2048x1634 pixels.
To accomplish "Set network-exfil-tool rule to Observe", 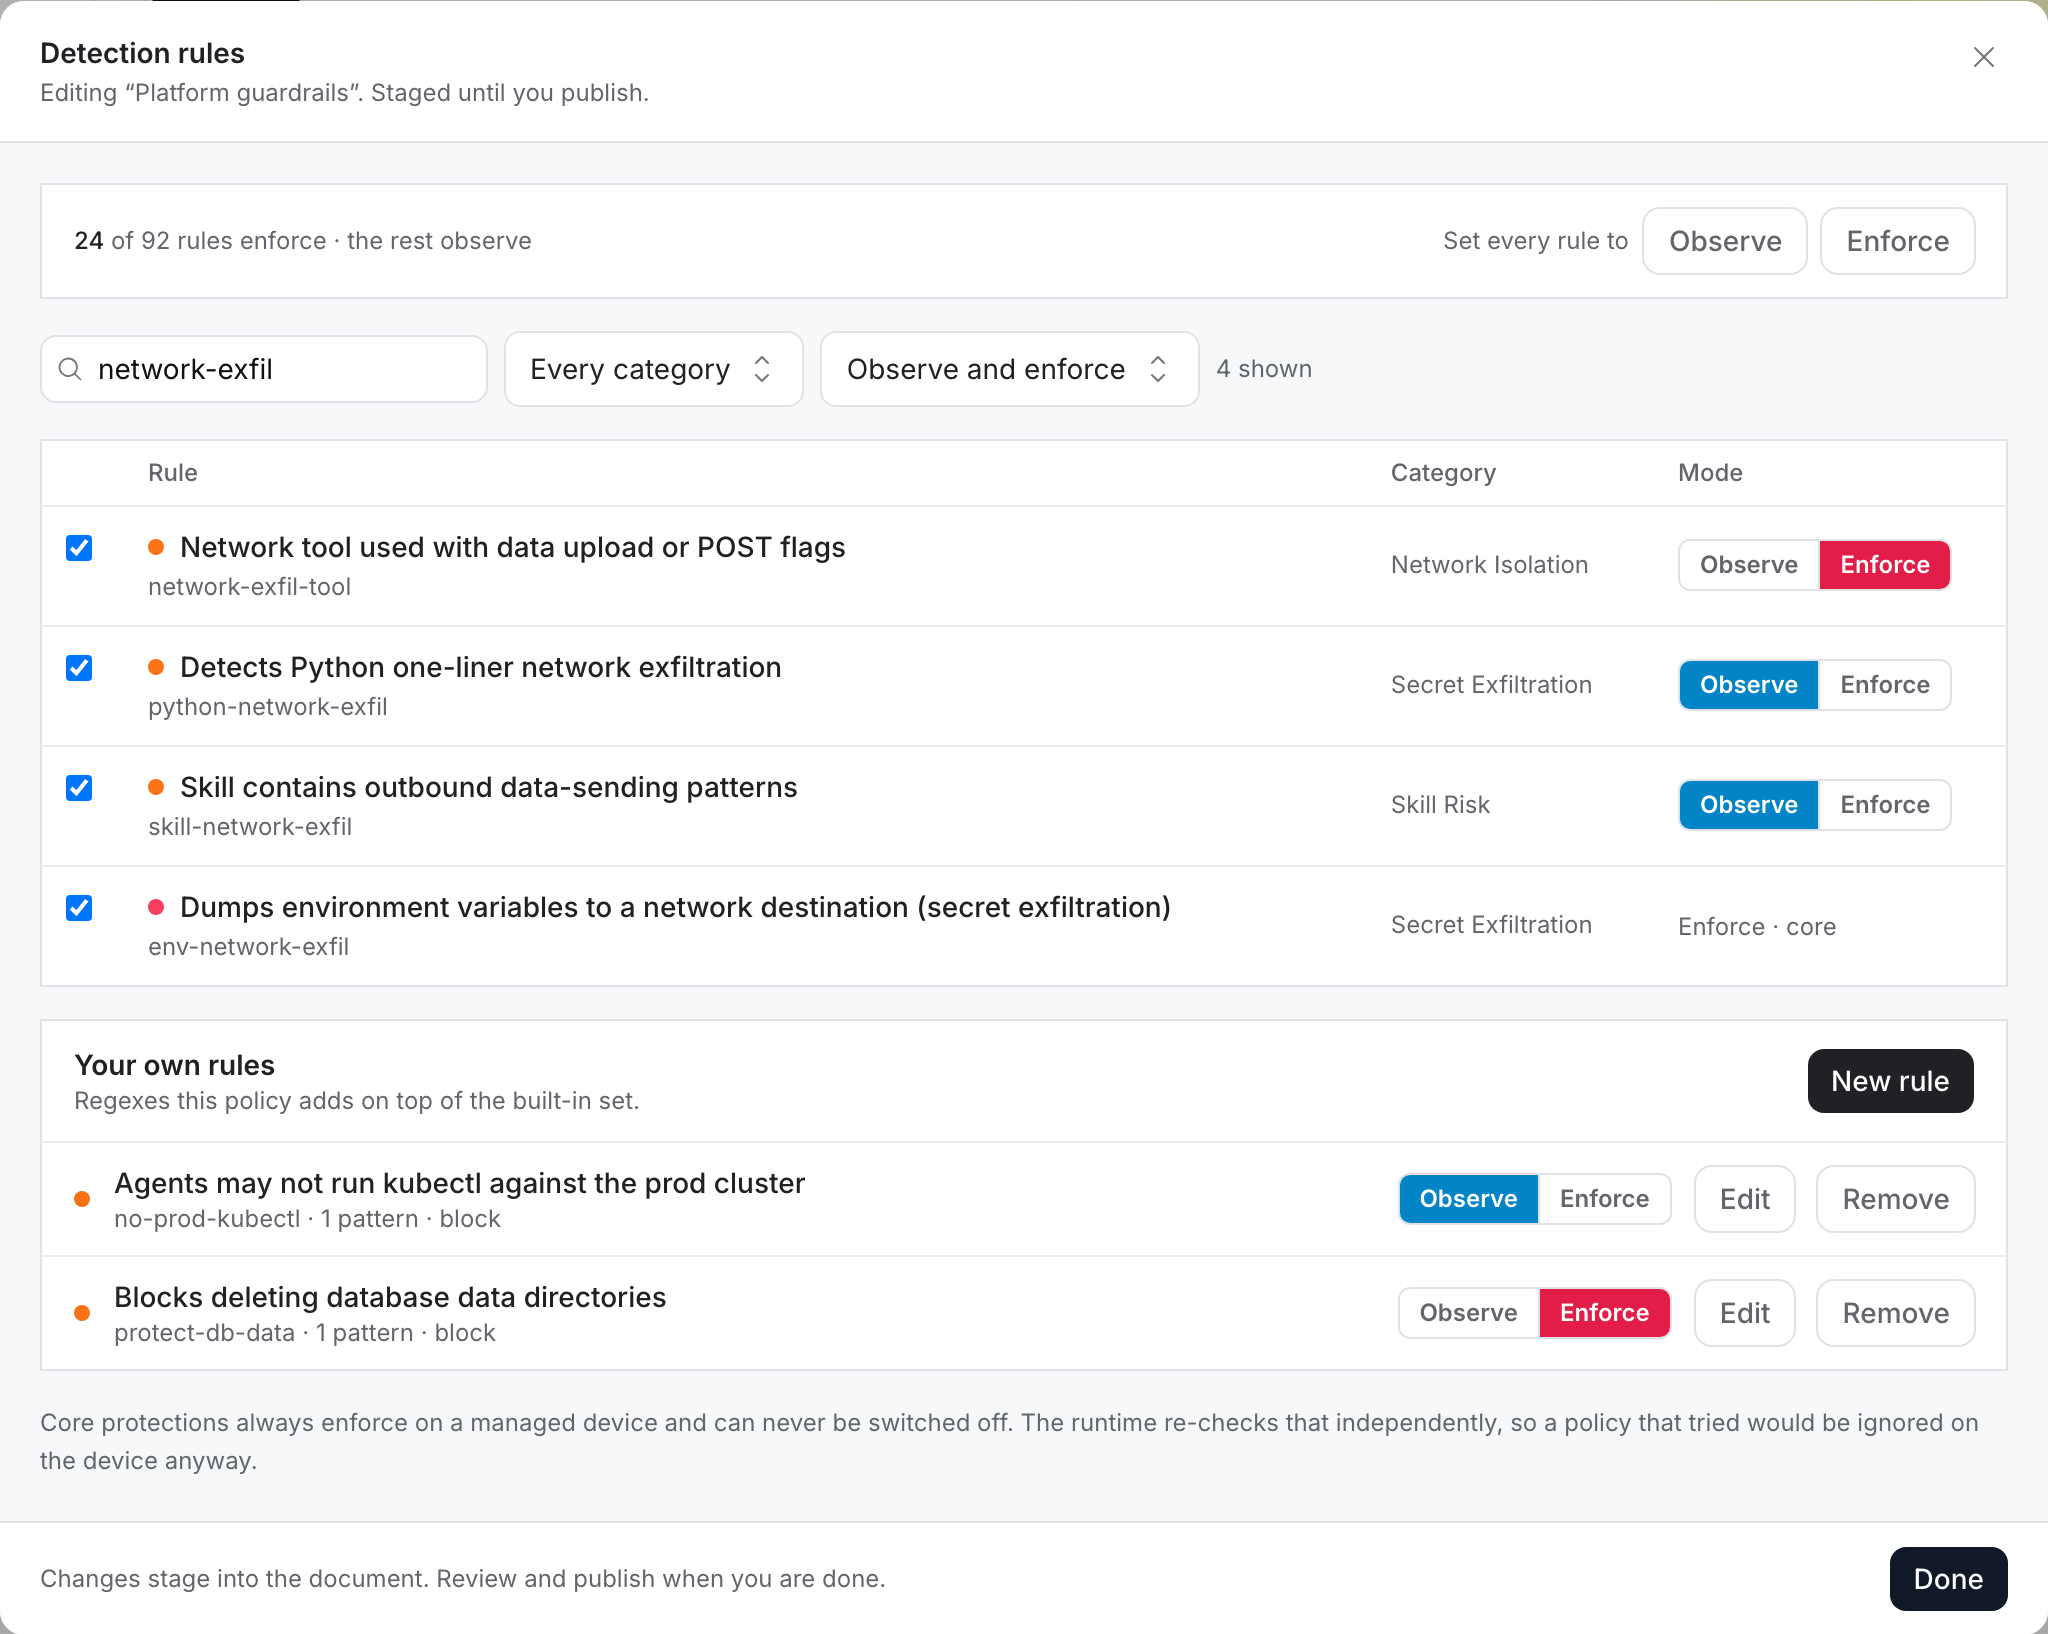I will coord(1748,565).
